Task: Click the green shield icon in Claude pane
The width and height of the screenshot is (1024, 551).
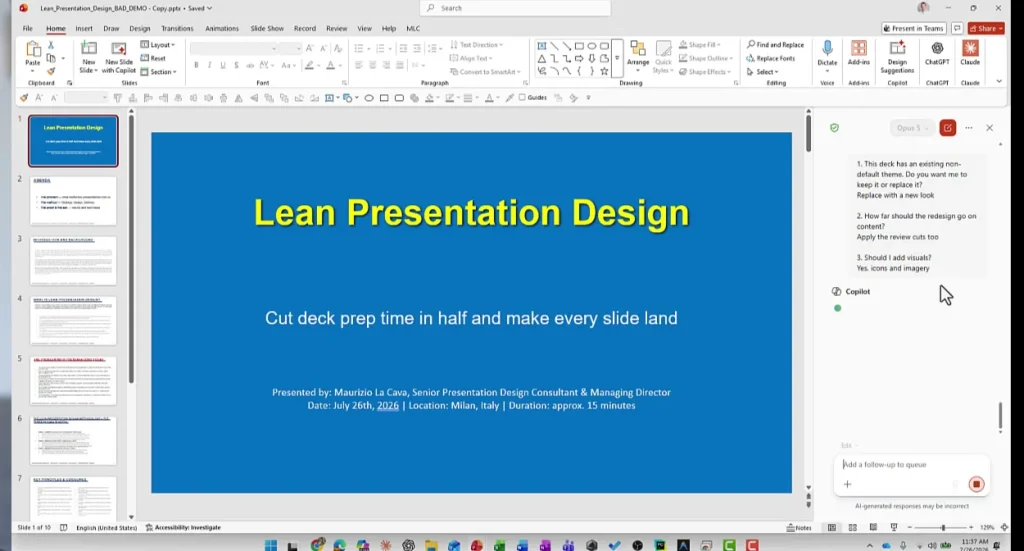Action: [x=834, y=128]
